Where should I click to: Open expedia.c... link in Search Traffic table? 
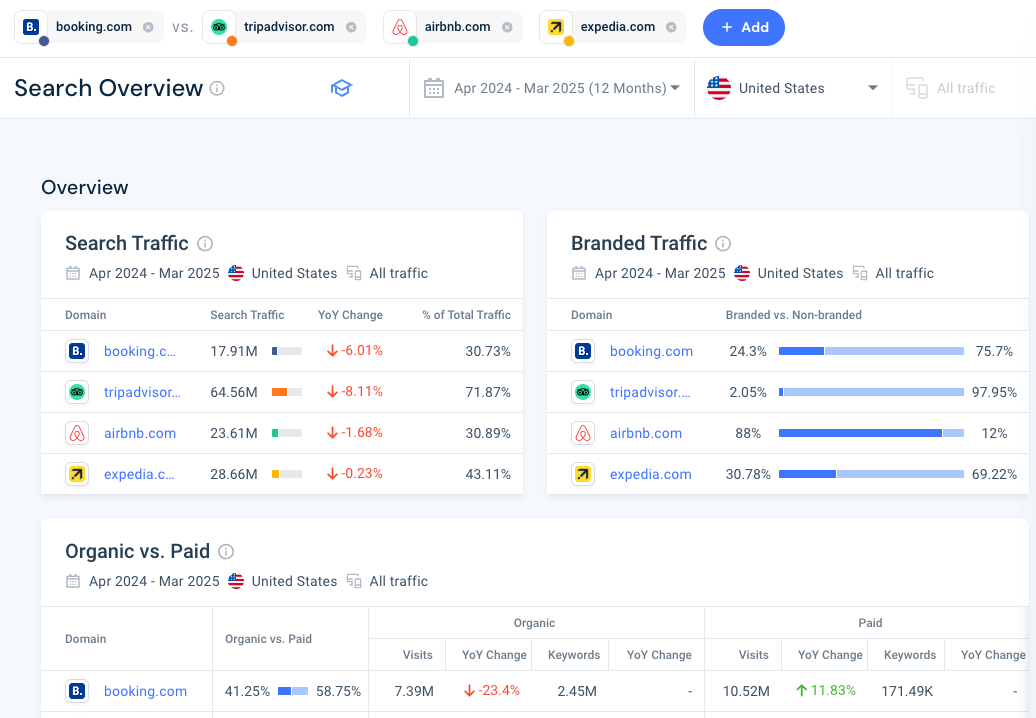[139, 474]
